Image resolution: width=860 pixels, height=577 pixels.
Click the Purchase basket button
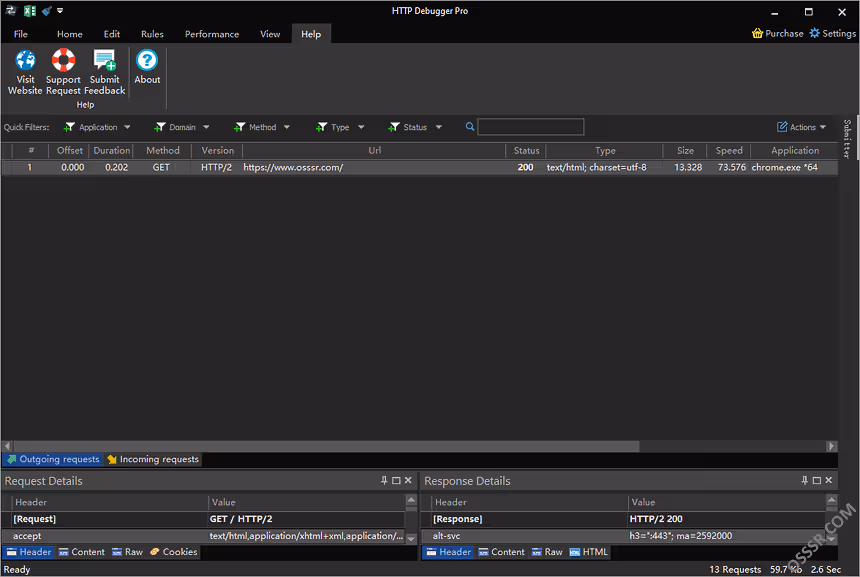coord(777,33)
